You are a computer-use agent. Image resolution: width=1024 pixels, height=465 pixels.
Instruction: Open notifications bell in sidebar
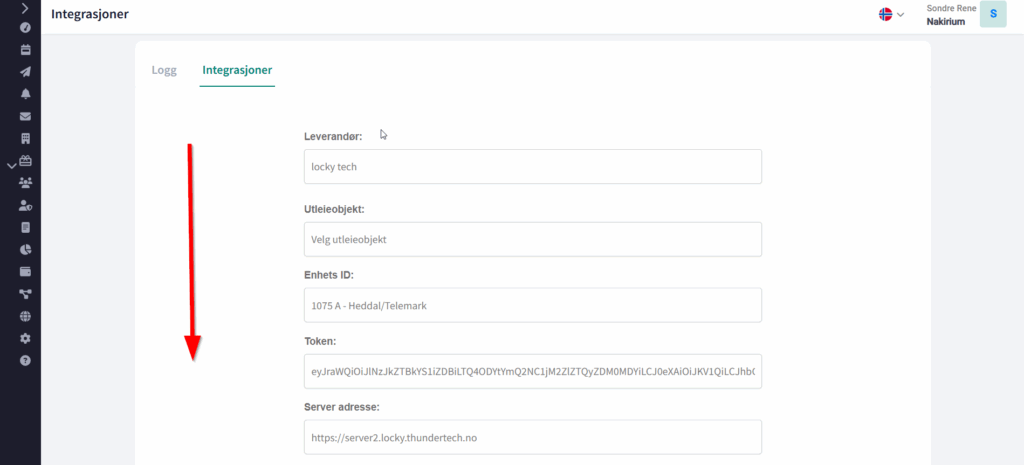(25, 94)
